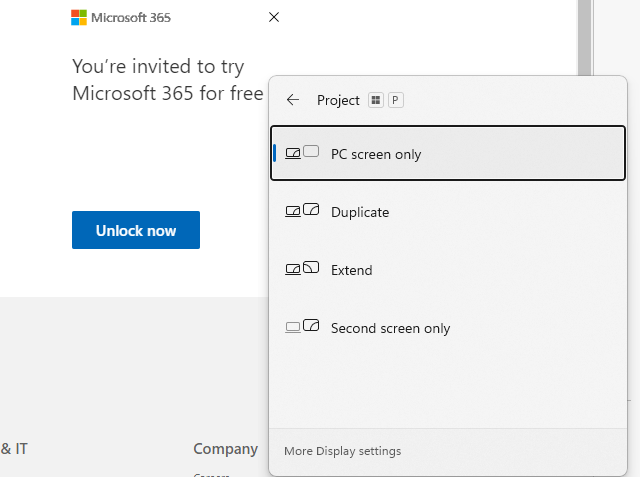Click the Windows key badge beside Project
Image resolution: width=640 pixels, height=477 pixels.
click(x=376, y=100)
